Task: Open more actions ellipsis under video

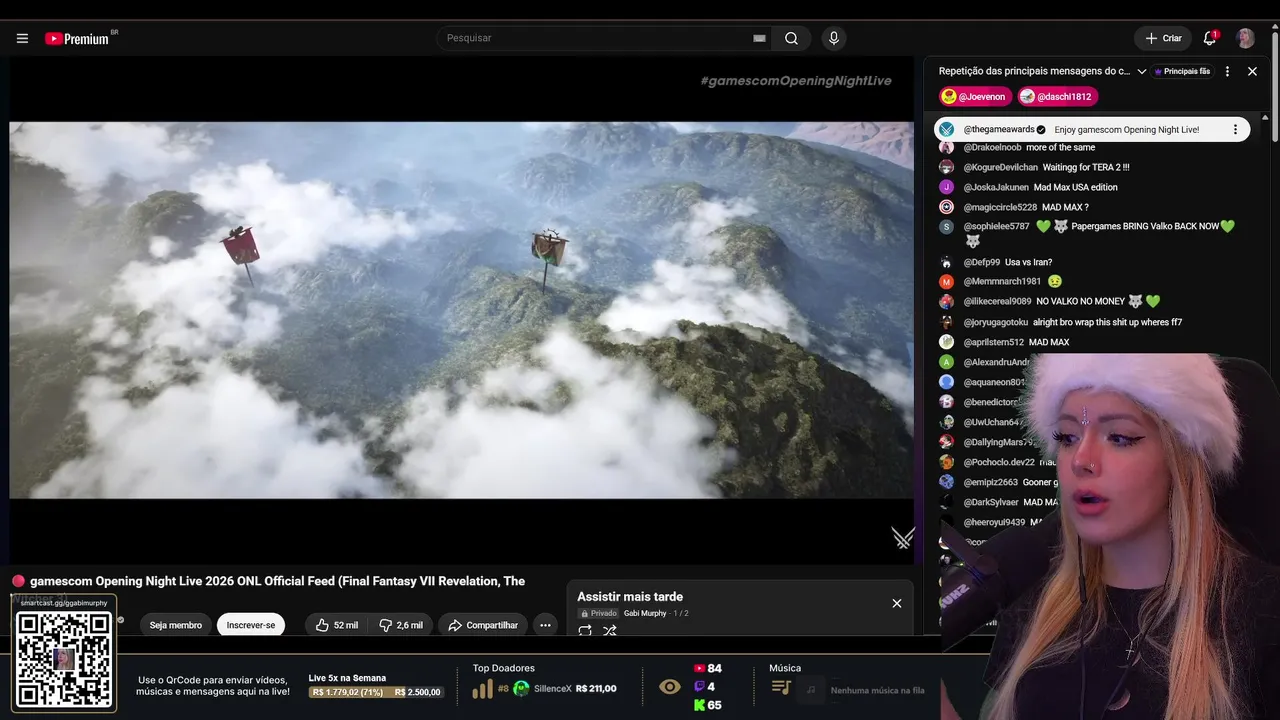Action: point(545,625)
